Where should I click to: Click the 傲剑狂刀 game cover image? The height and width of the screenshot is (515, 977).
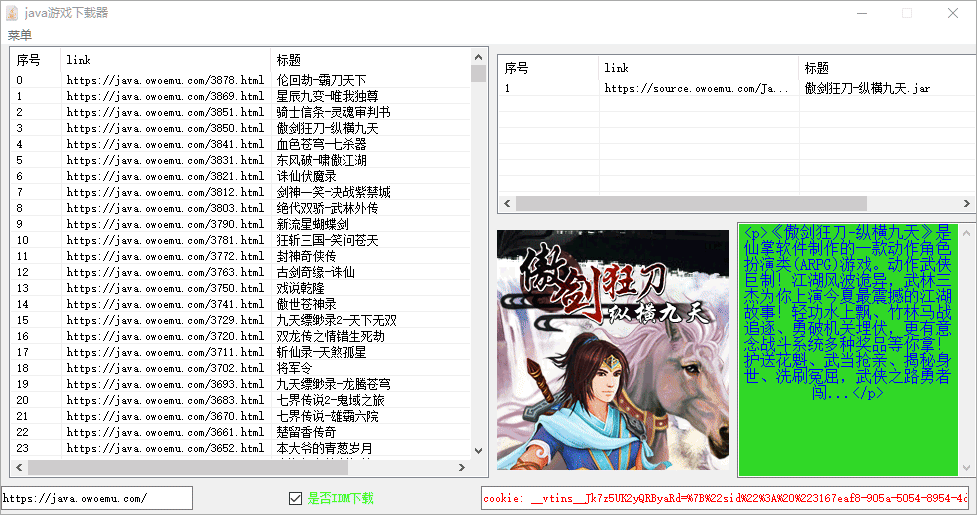(612, 350)
